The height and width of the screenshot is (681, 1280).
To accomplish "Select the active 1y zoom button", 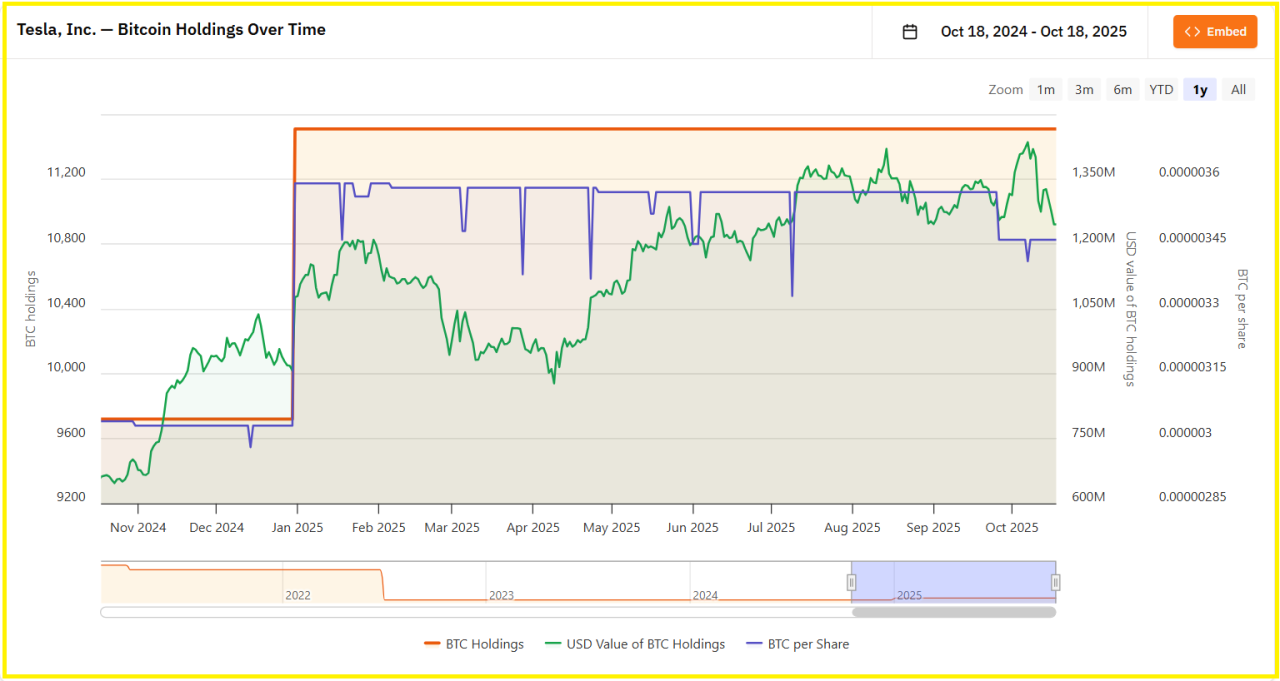I will 1200,90.
